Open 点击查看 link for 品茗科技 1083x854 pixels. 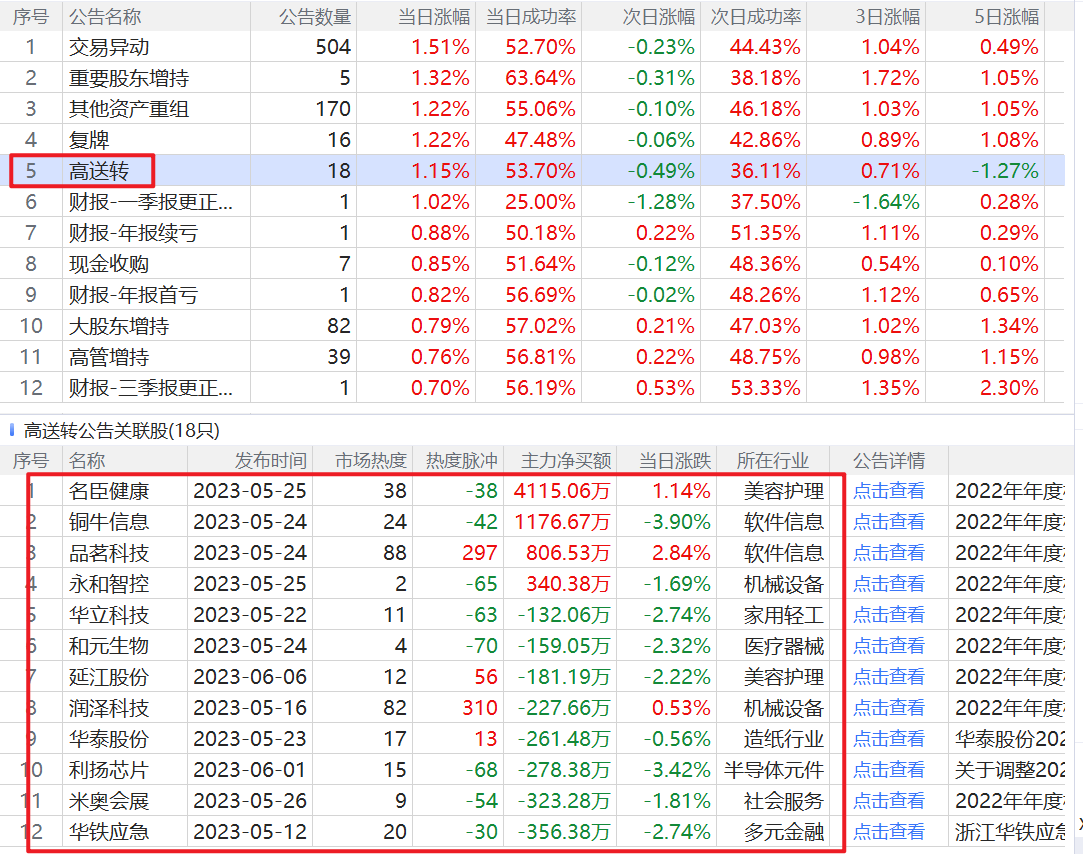889,553
